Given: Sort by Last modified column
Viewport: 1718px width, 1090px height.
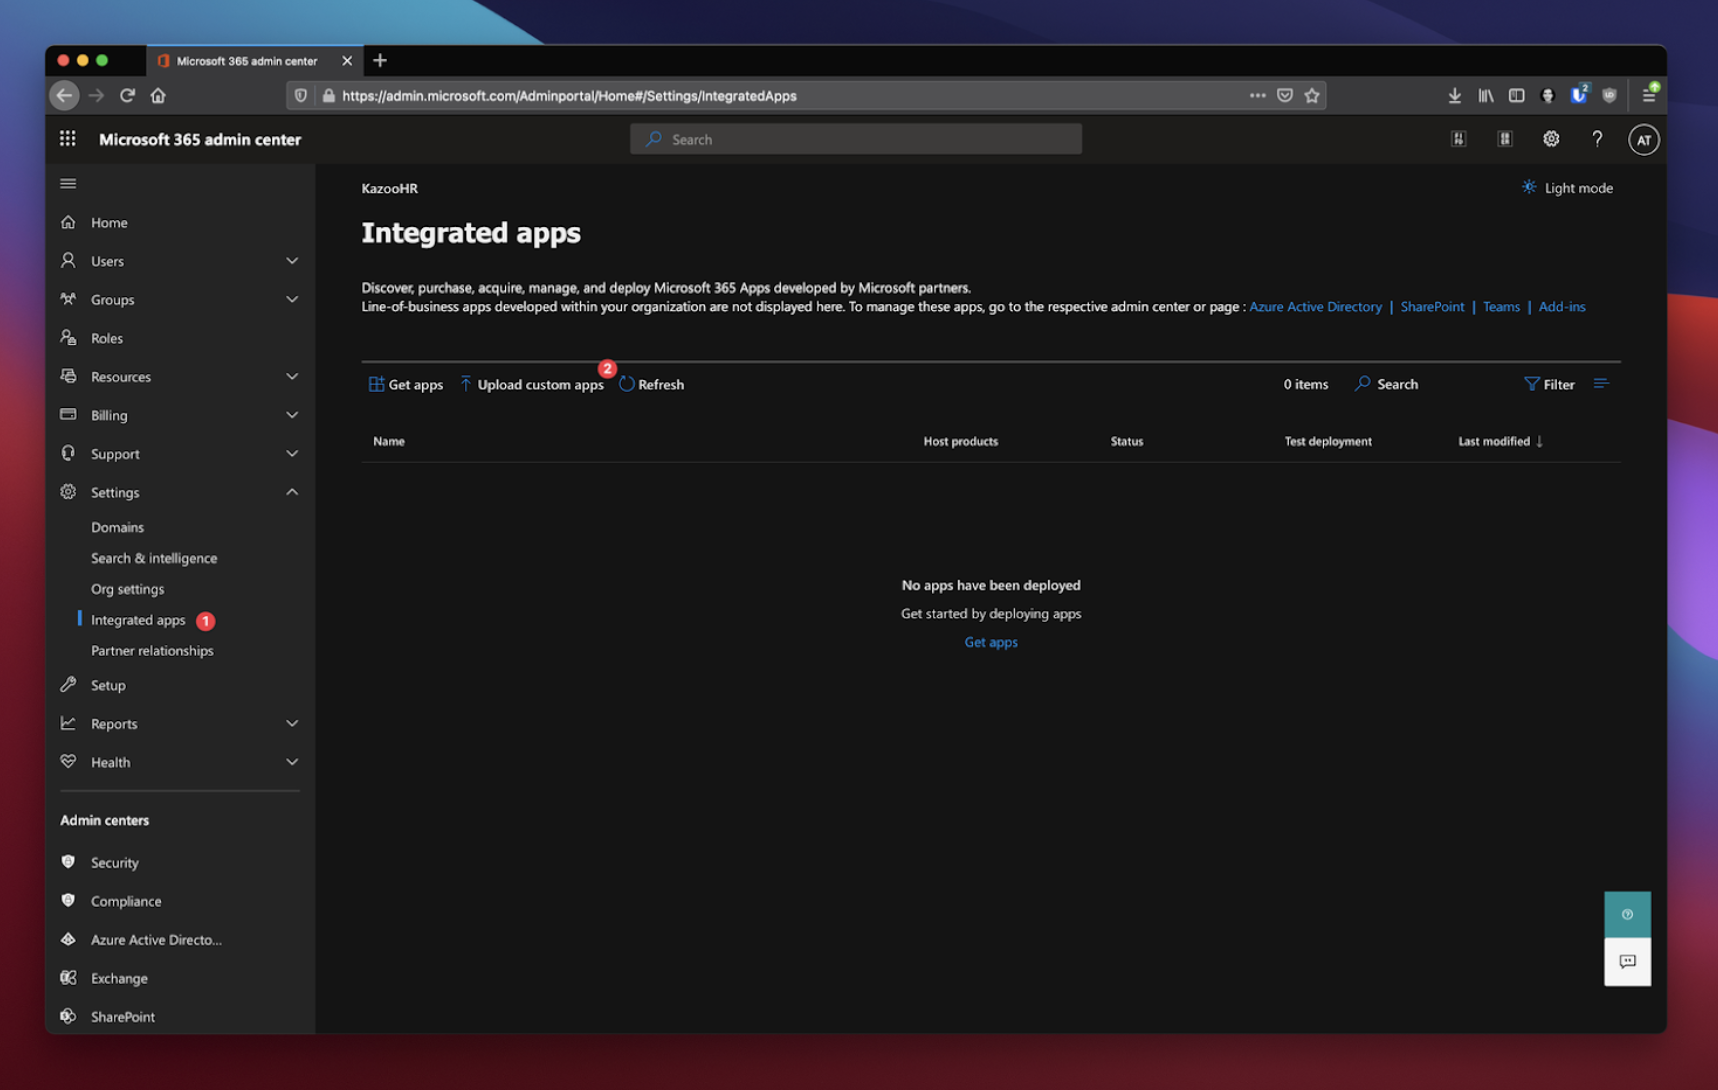Looking at the screenshot, I should [x=1500, y=441].
